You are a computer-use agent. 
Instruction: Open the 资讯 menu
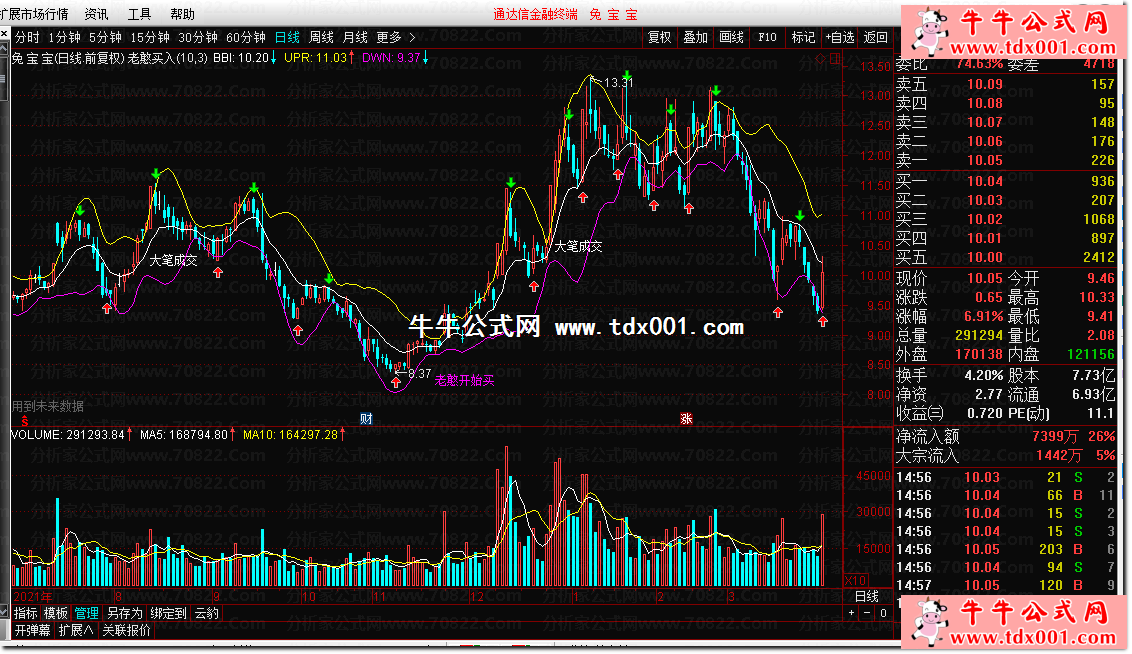[97, 14]
